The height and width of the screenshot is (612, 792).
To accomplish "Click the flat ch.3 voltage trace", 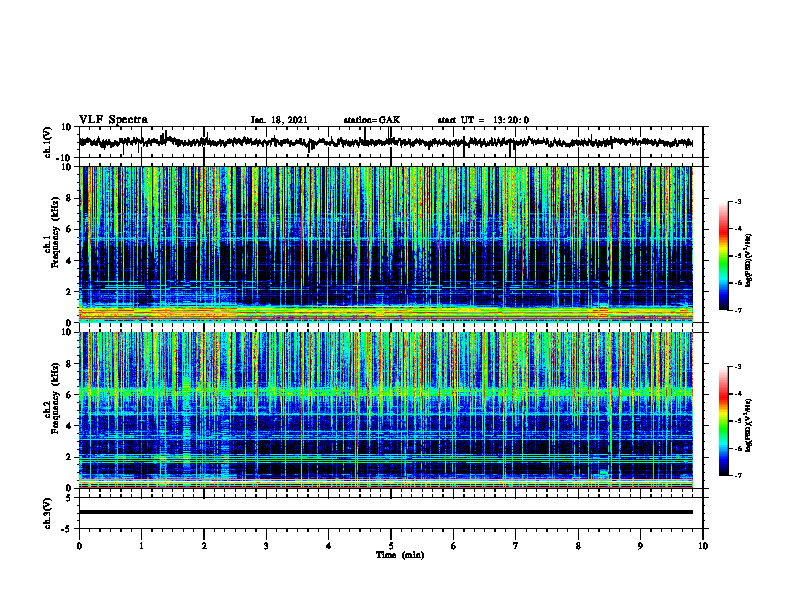I will pos(385,512).
